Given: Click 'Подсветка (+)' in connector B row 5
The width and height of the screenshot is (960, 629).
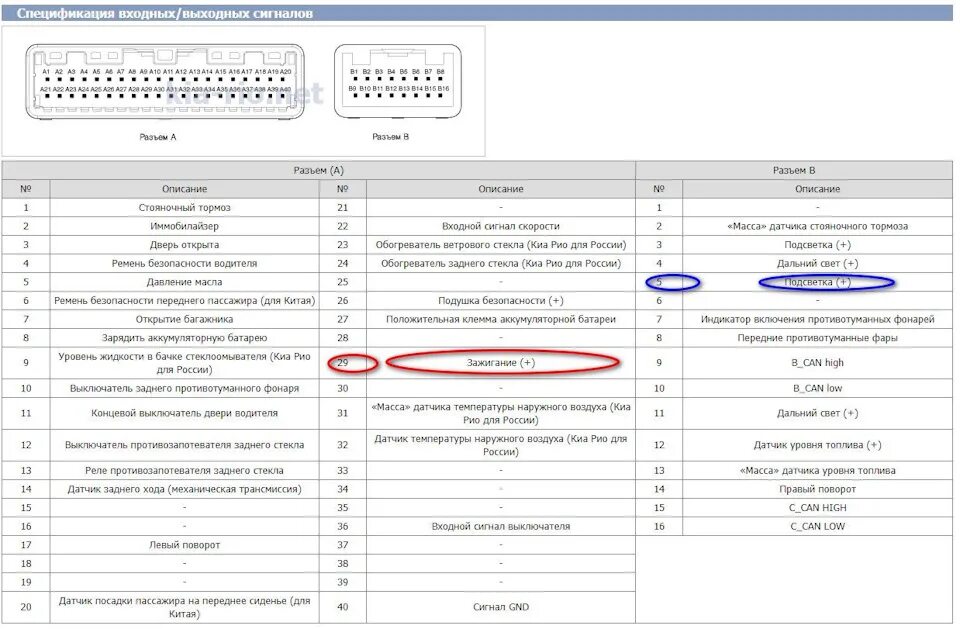Looking at the screenshot, I should (817, 282).
